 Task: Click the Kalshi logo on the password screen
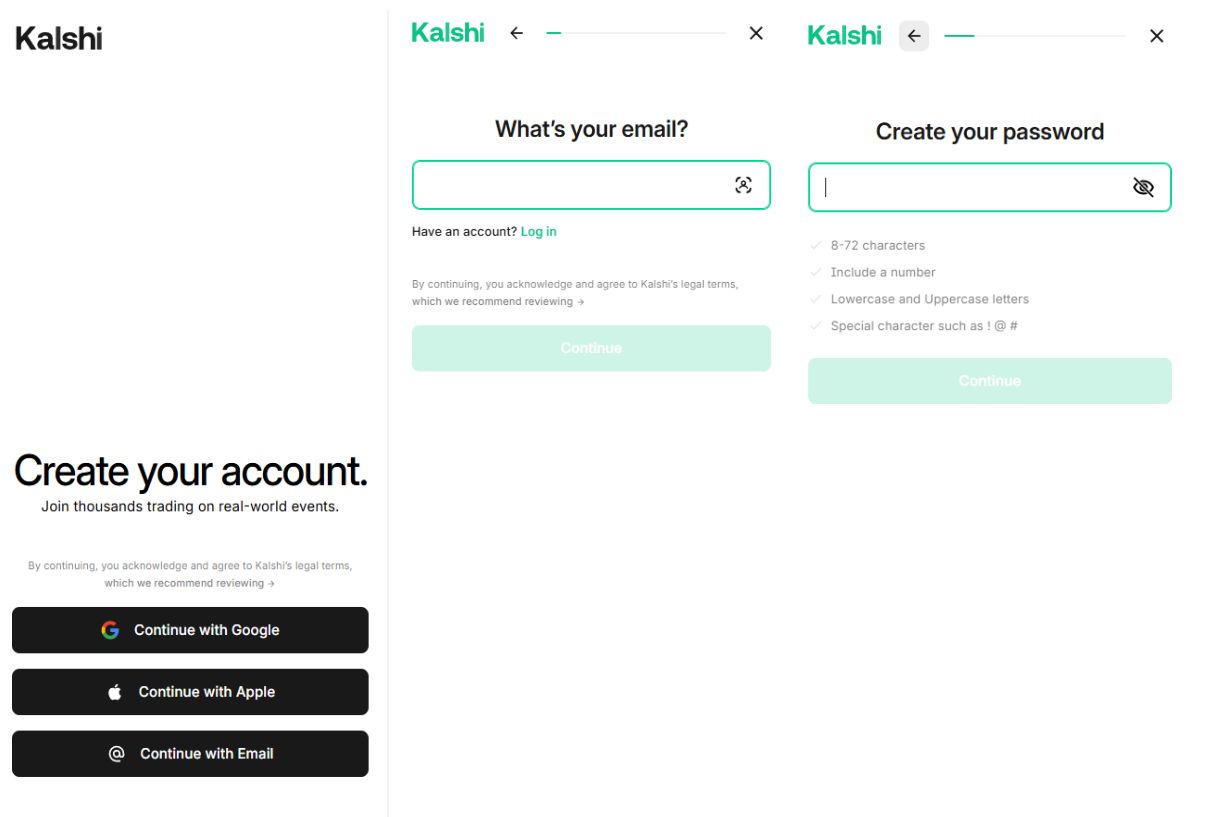tap(843, 35)
